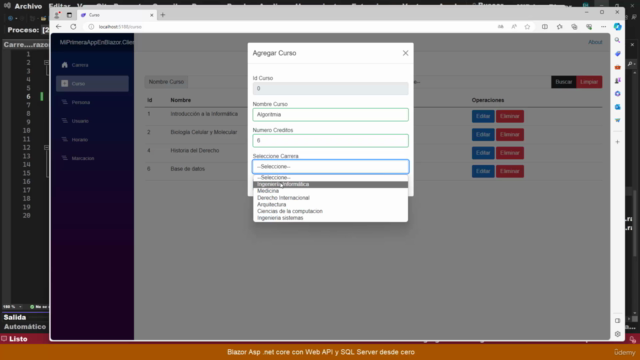640x360 pixels.
Task: Open Persona in the sidebar menu
Action: 92,102
